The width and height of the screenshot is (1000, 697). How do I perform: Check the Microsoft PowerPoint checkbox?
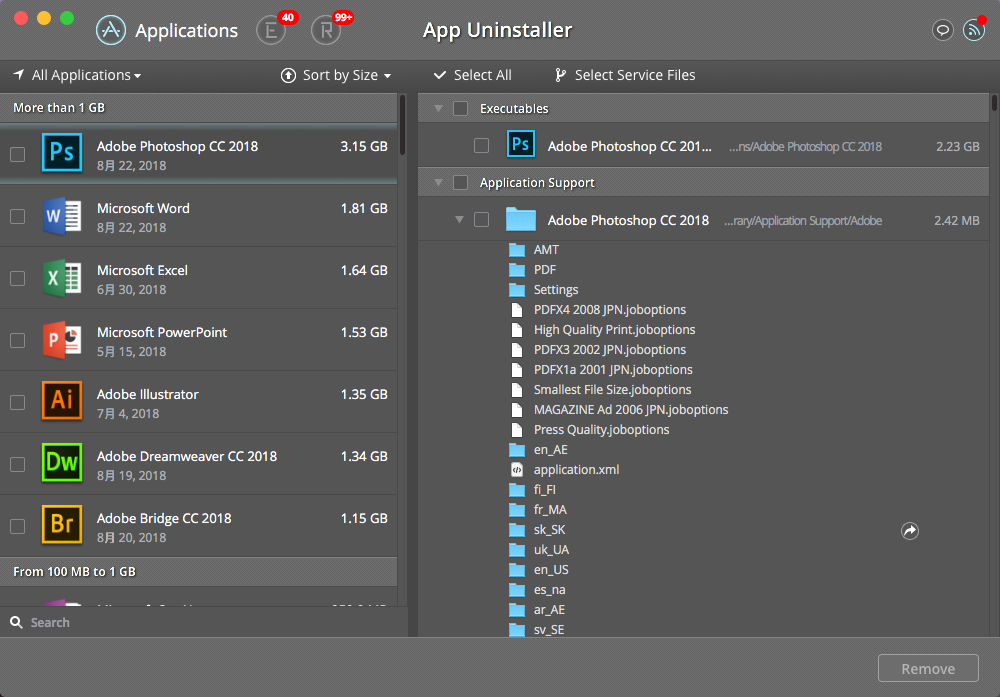[18, 340]
